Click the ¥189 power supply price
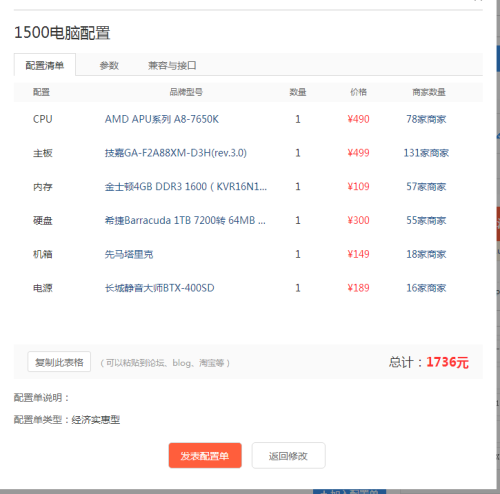The width and height of the screenshot is (500, 494). 358,288
